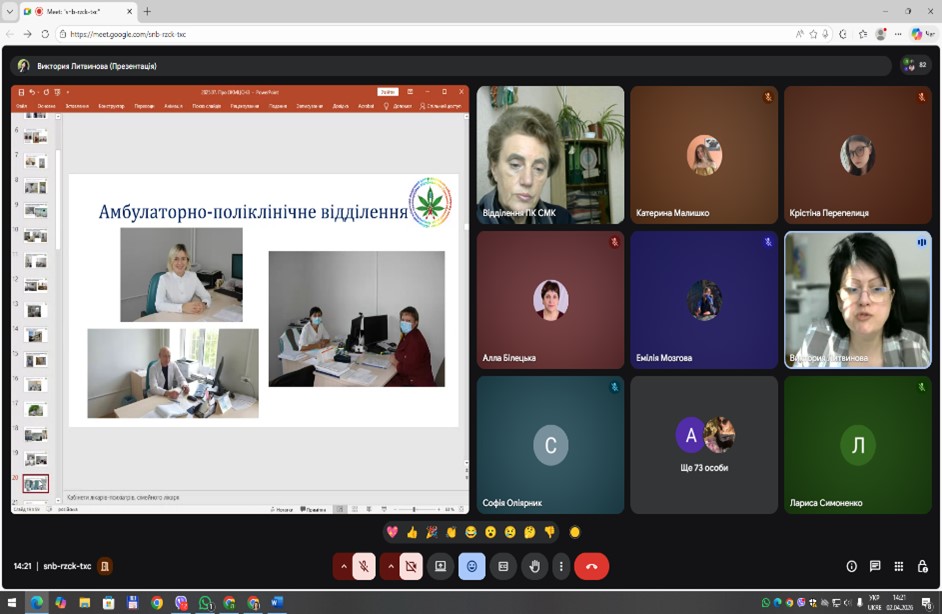Screen dimensions: 942x614
Task: Expand video settings arrow beside camera
Action: [390, 566]
